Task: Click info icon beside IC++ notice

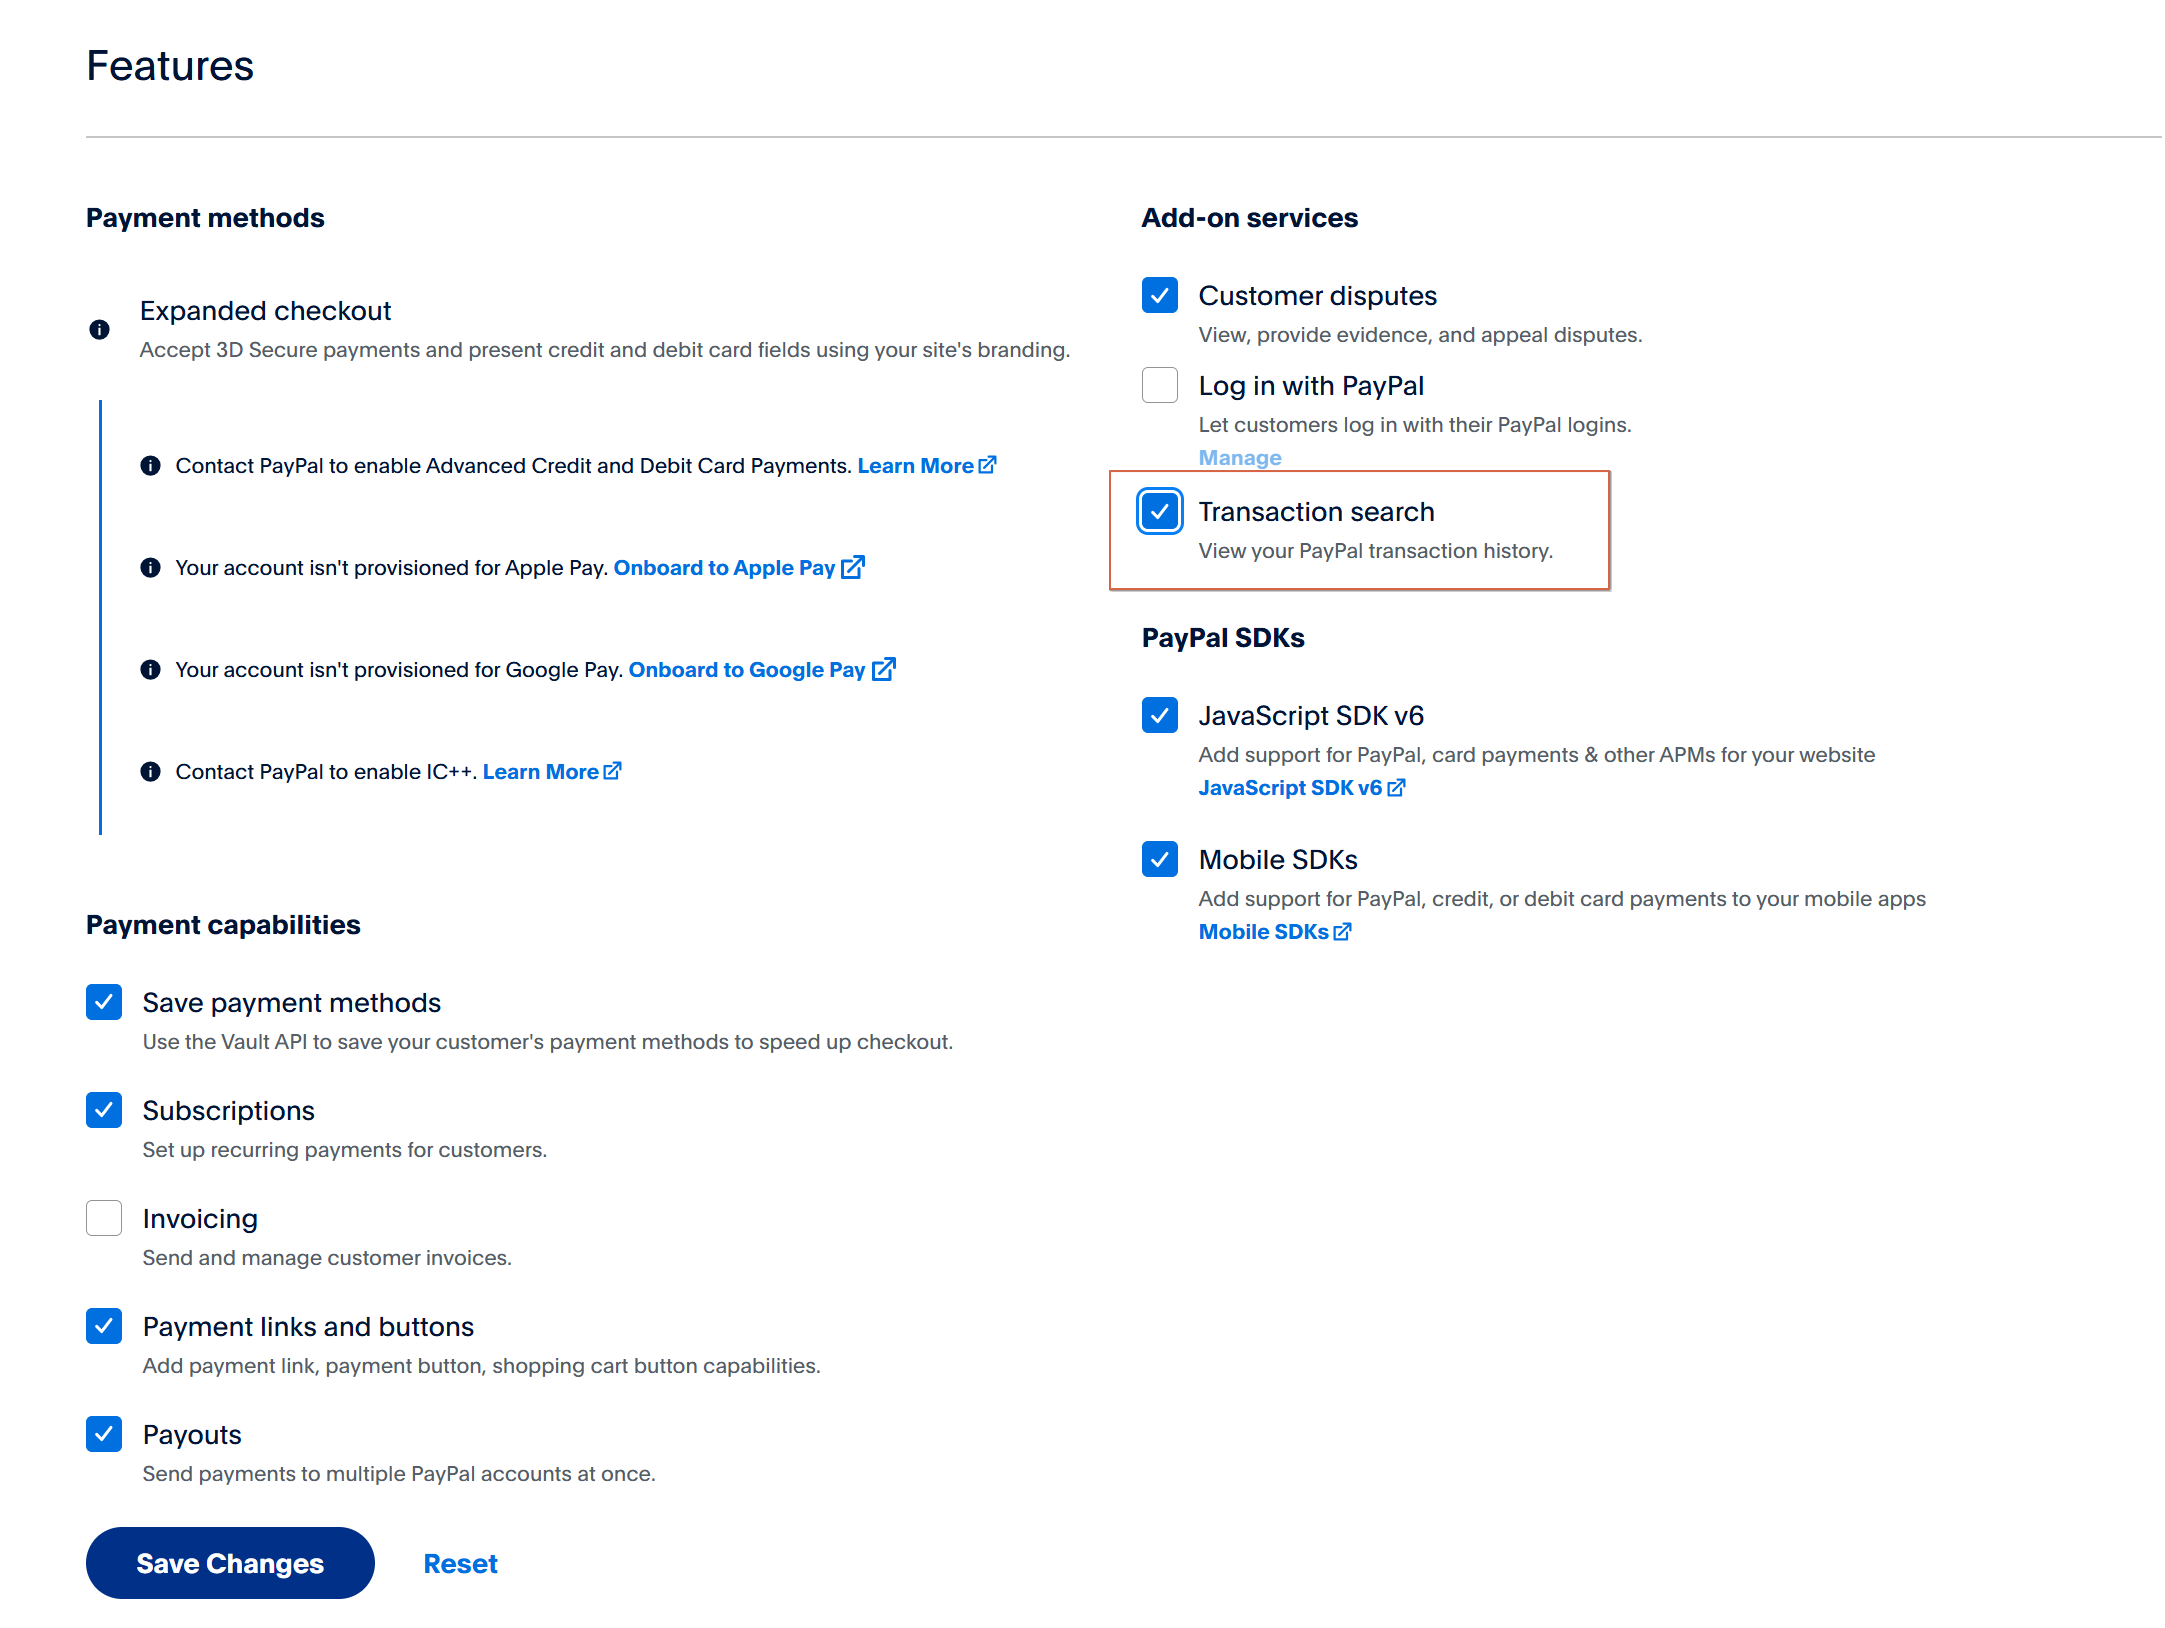Action: [x=150, y=771]
